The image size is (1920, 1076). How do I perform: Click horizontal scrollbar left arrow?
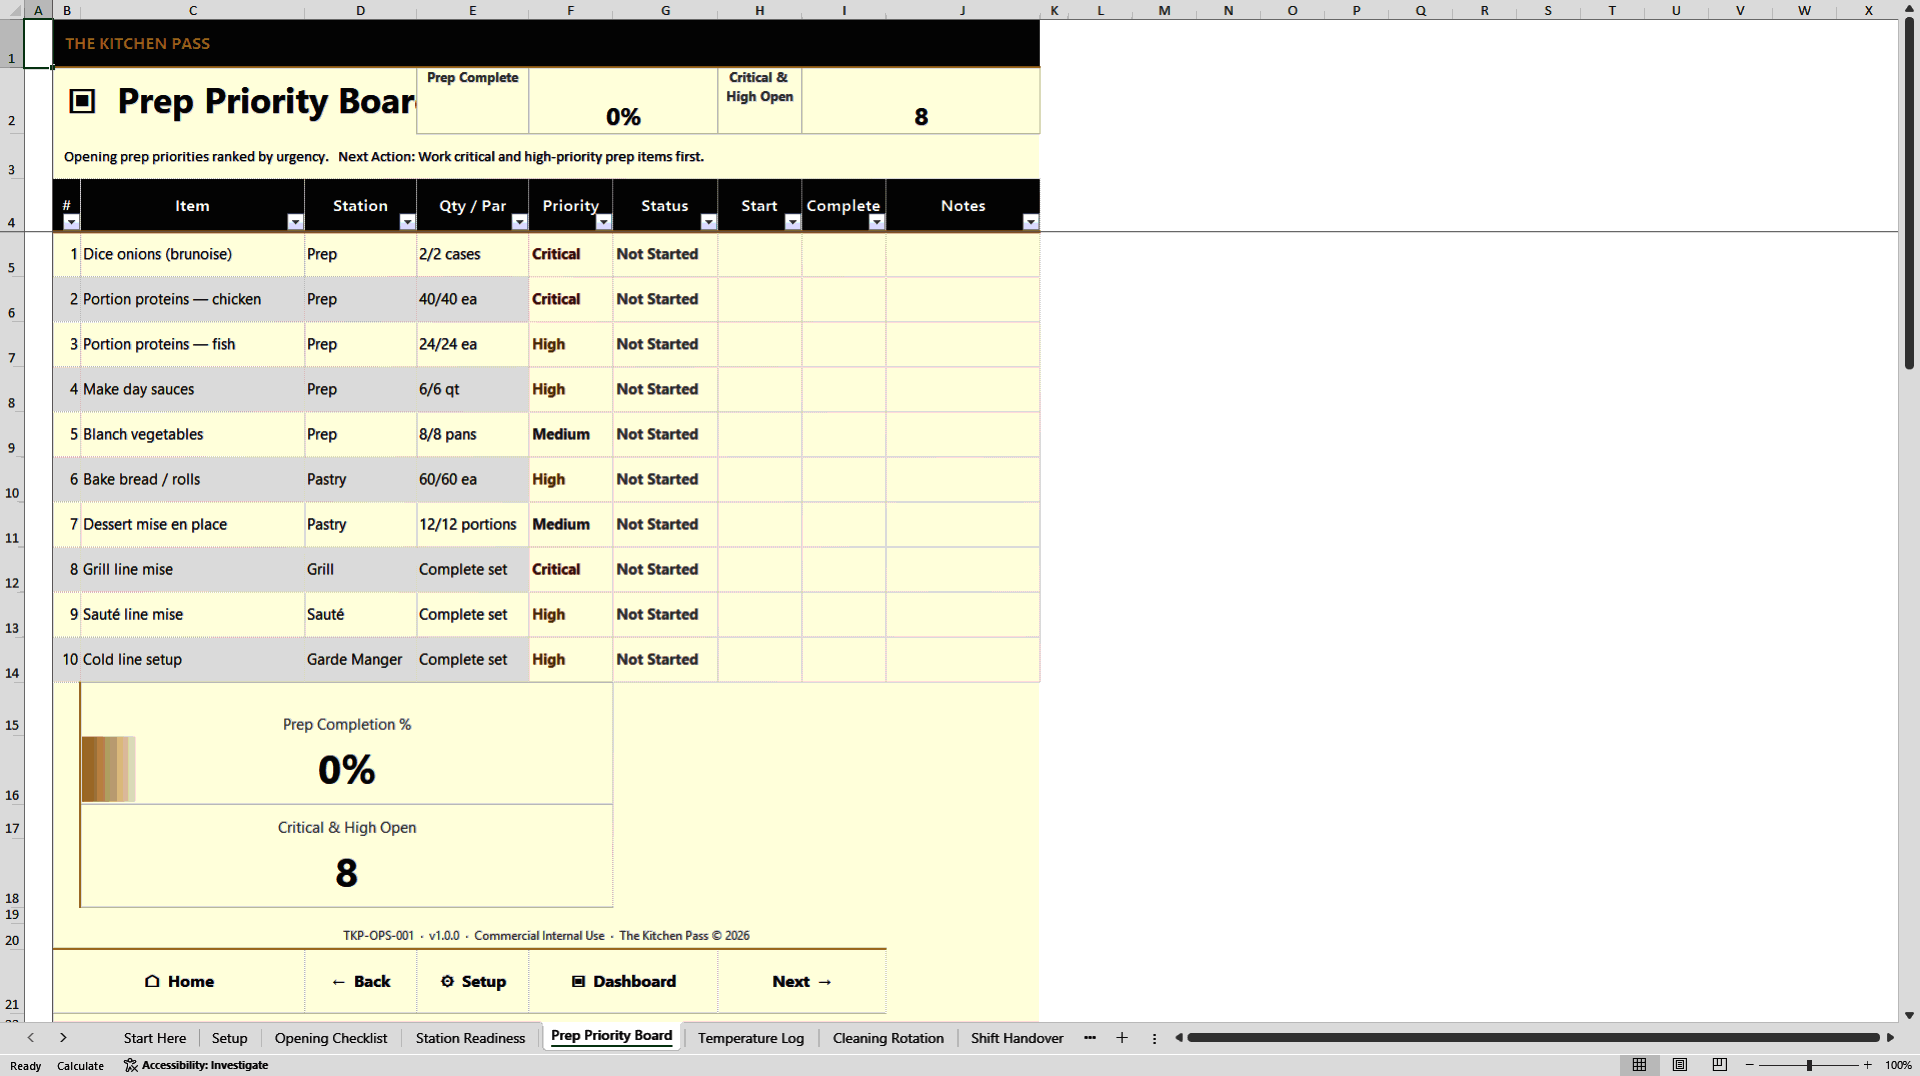click(1179, 1038)
